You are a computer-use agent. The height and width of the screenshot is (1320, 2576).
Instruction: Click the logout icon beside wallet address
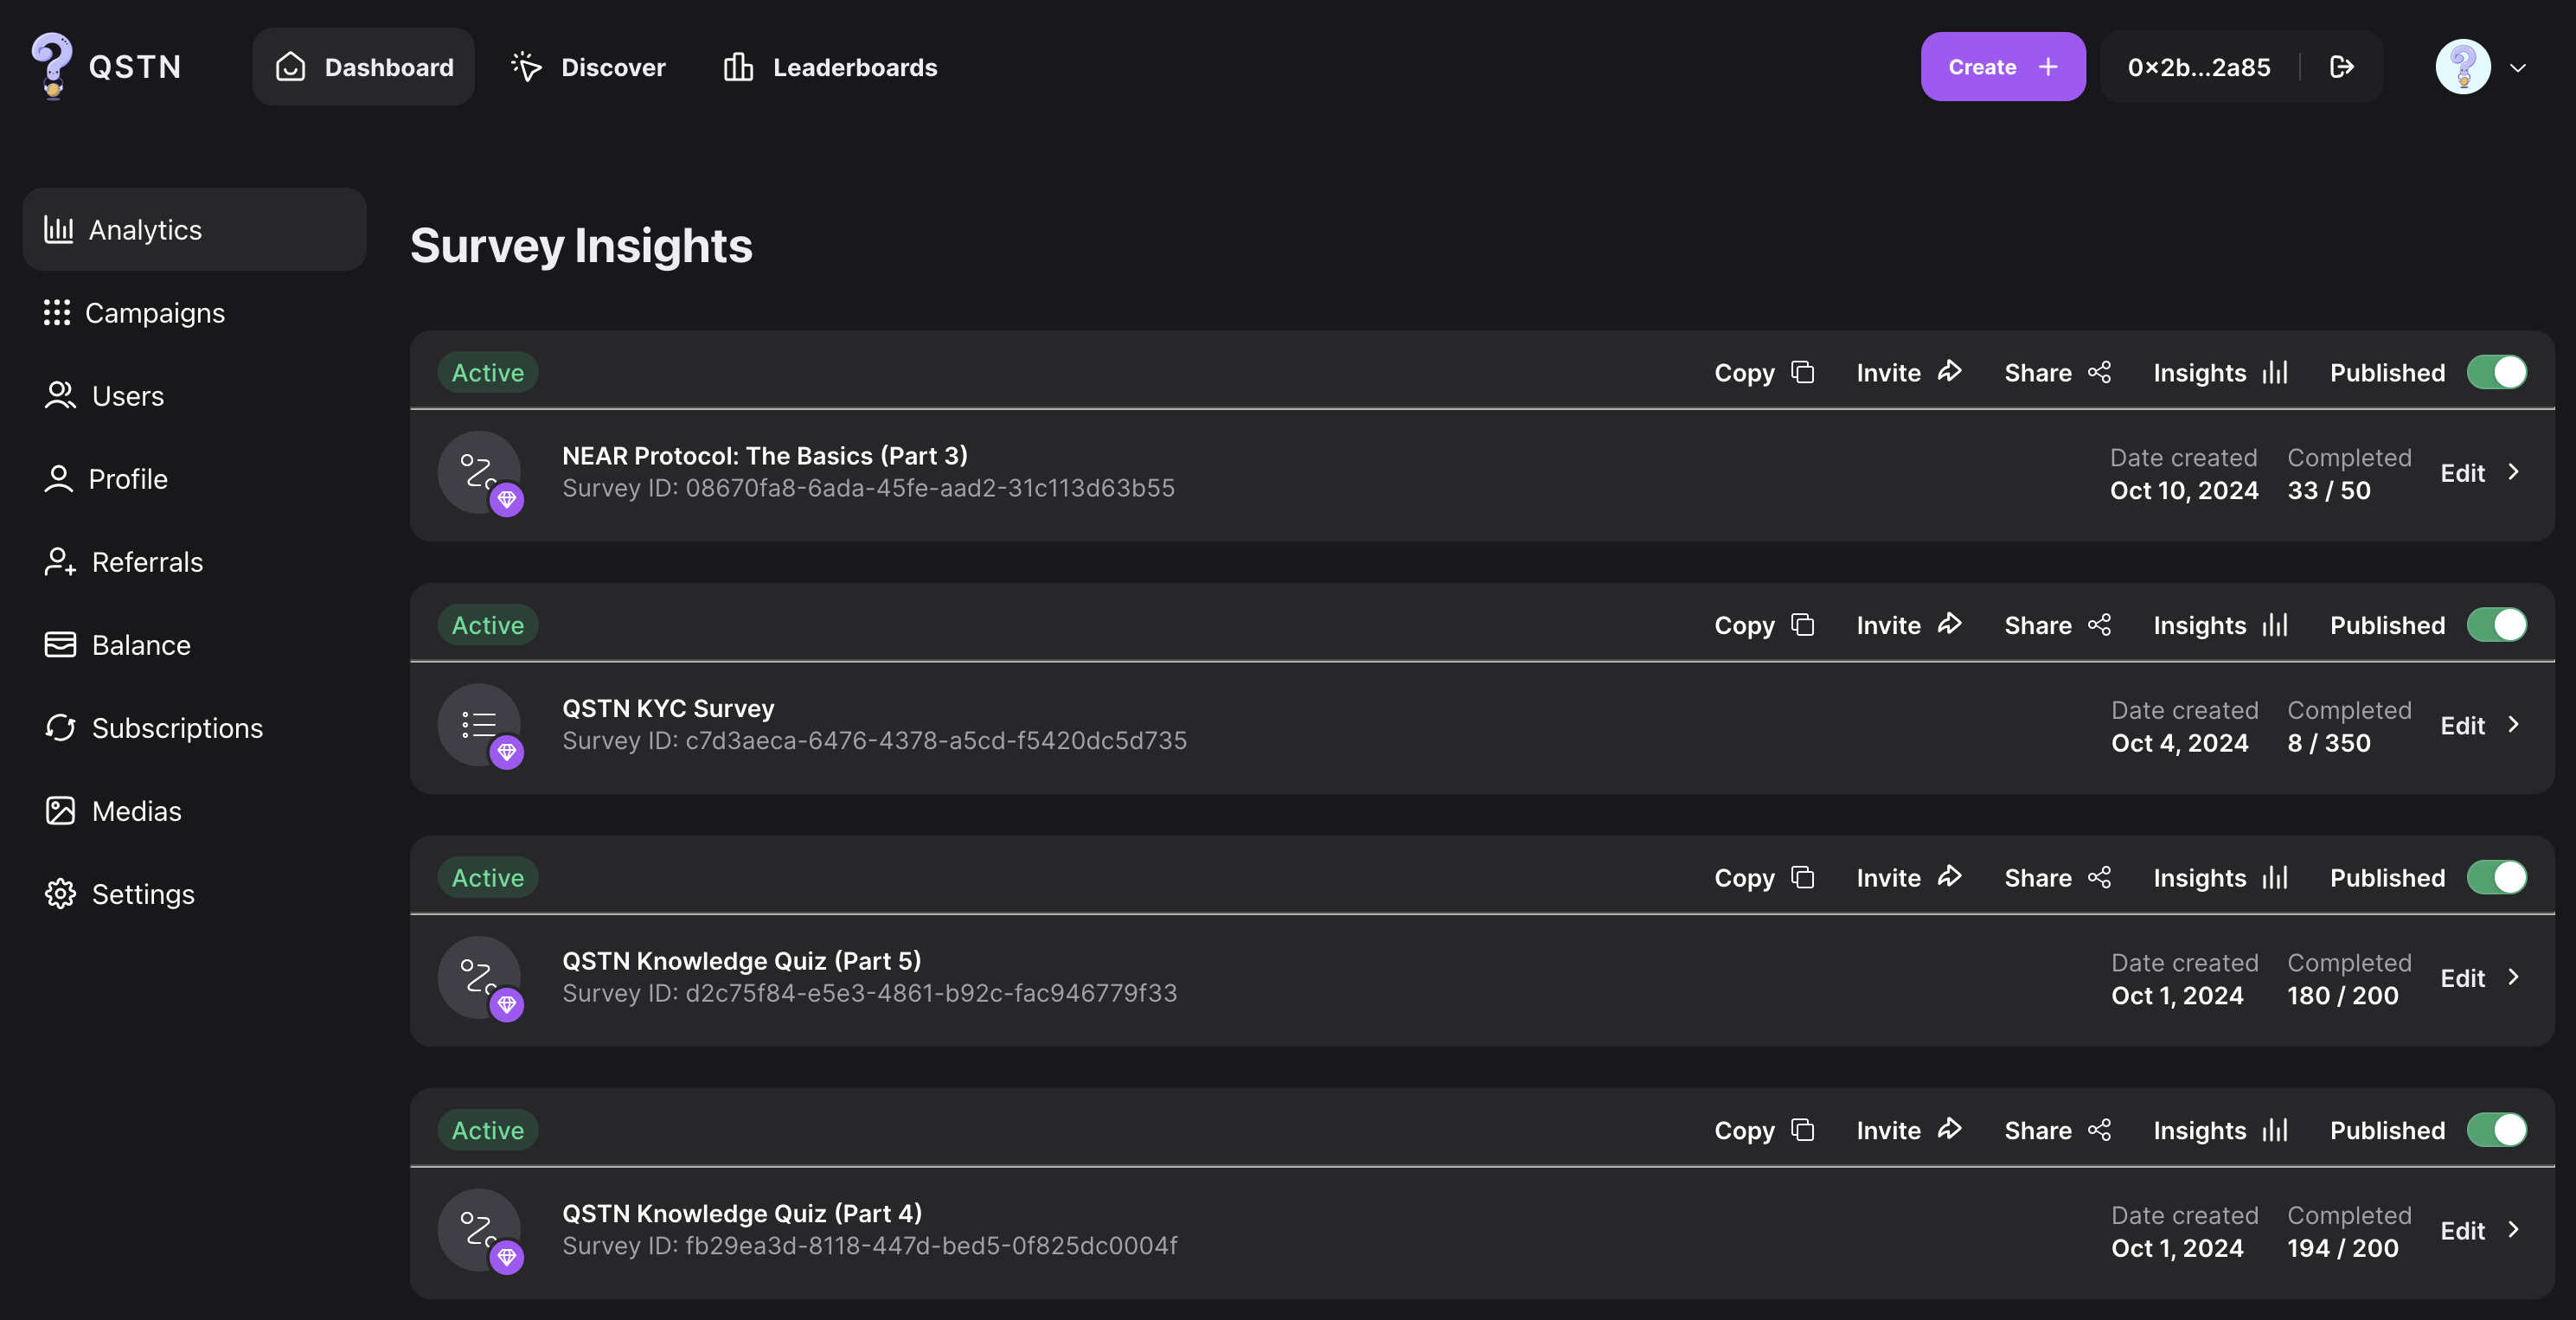[x=2341, y=67]
